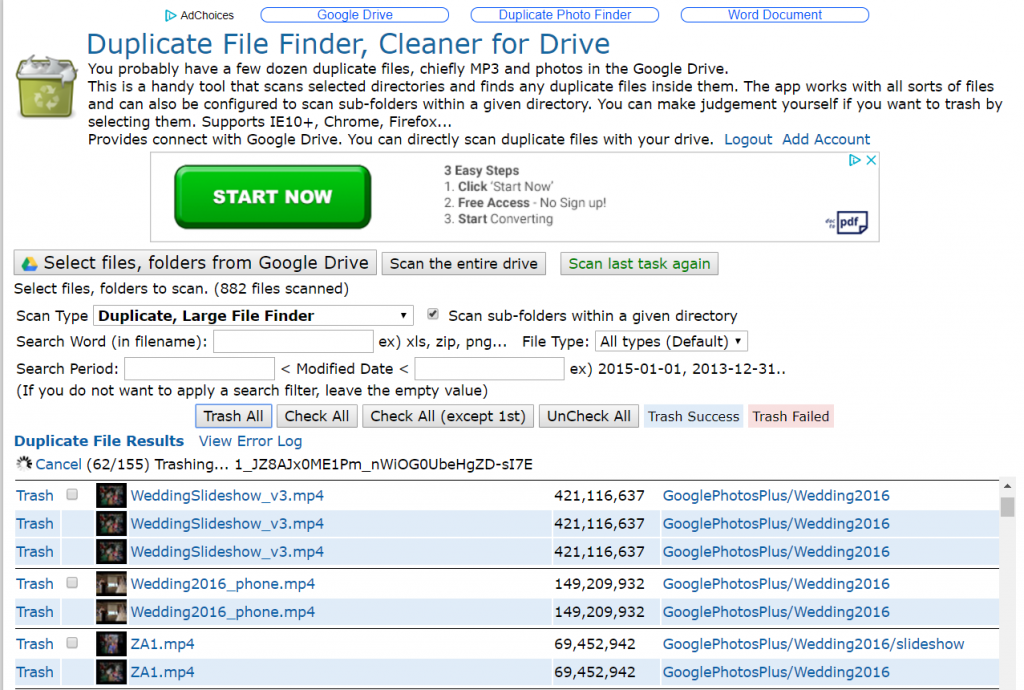This screenshot has height=690, width=1024.
Task: Click the green trash bin app logo
Action: click(46, 87)
